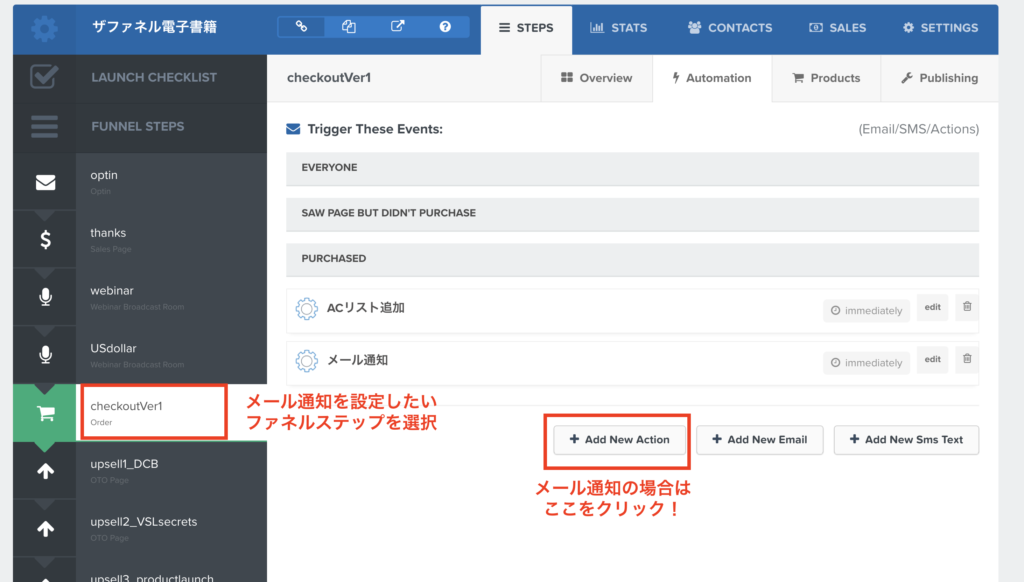Open the help question mark icon
The height and width of the screenshot is (582, 1024).
pyautogui.click(x=445, y=27)
